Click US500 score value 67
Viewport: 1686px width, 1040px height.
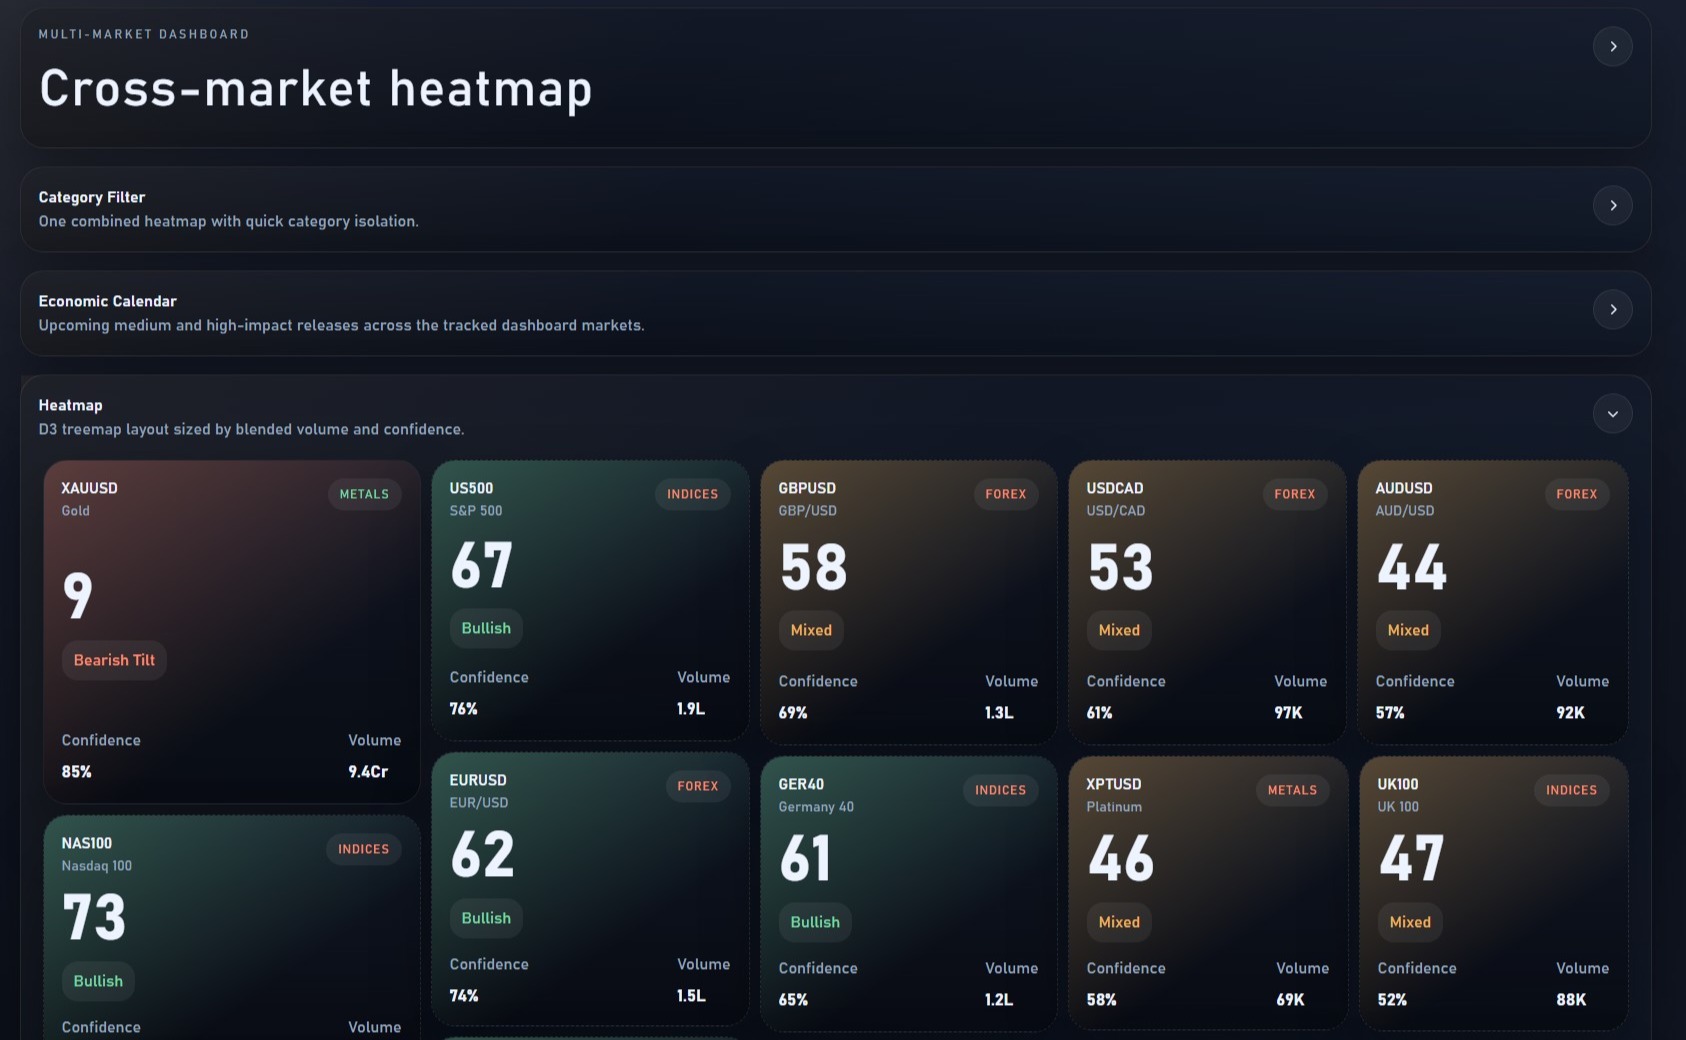coord(481,565)
